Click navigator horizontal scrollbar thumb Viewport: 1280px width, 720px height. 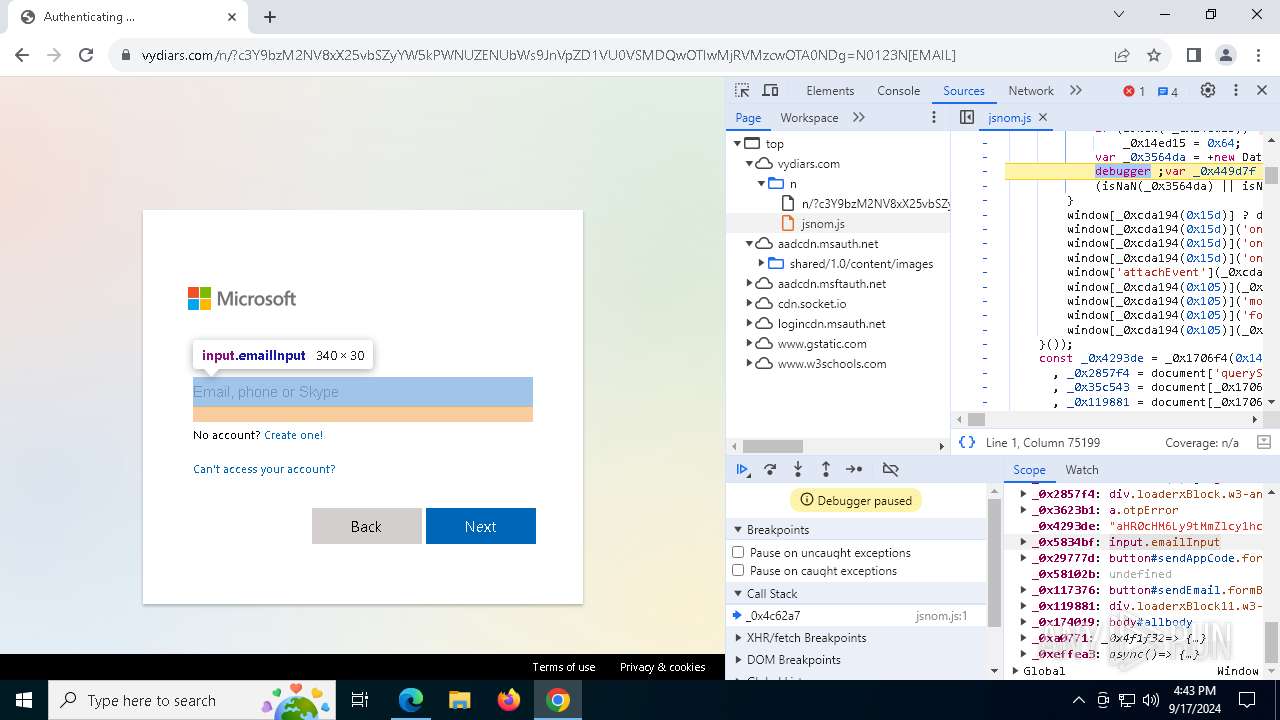click(773, 446)
